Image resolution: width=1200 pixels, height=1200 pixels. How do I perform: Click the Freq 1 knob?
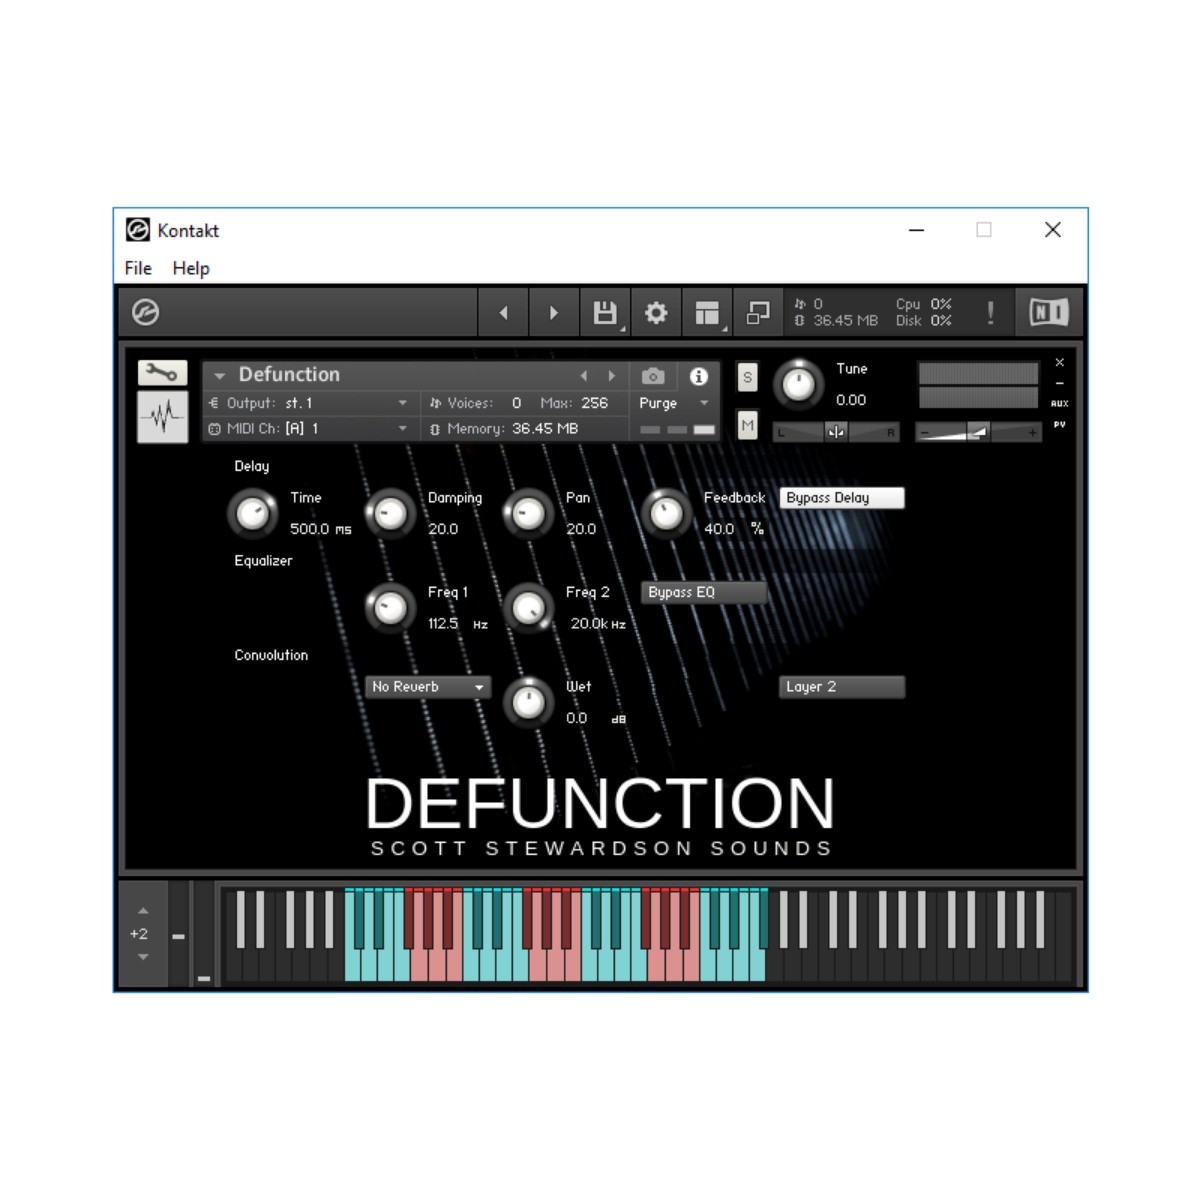[390, 607]
